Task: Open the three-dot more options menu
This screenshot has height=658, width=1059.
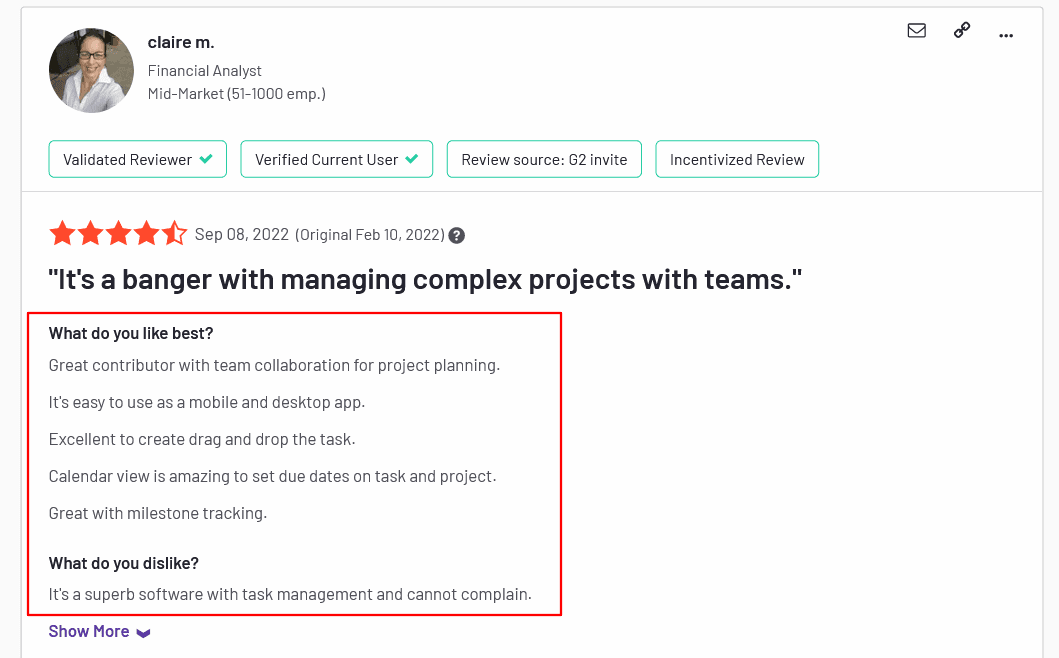Action: click(1006, 36)
